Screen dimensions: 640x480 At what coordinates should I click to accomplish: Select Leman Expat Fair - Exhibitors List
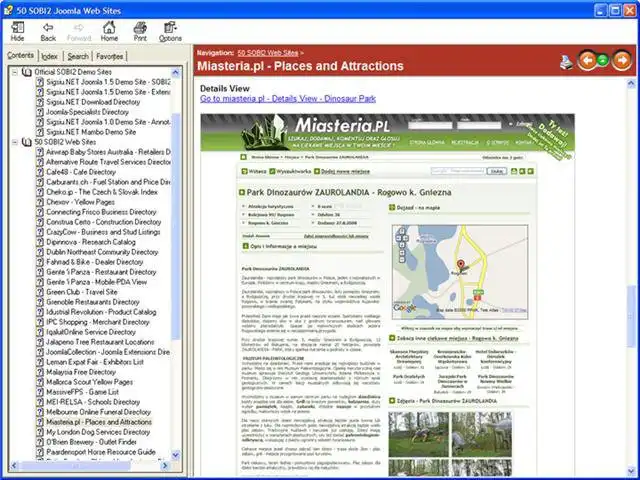click(x=95, y=362)
